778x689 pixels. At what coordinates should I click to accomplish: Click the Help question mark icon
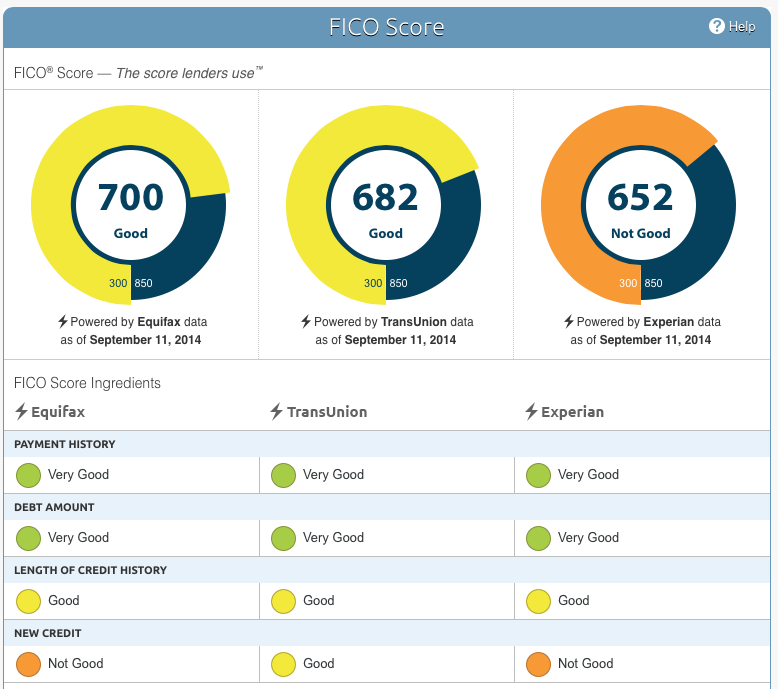pos(716,27)
